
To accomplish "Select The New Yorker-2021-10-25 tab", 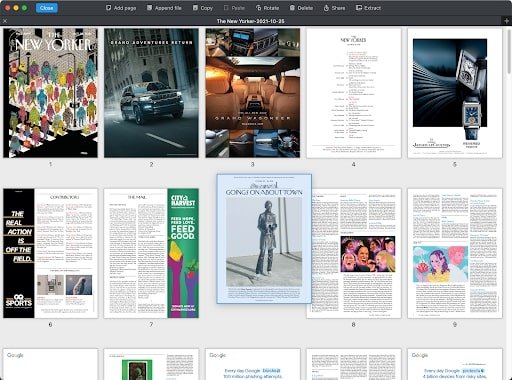I will 251,21.
